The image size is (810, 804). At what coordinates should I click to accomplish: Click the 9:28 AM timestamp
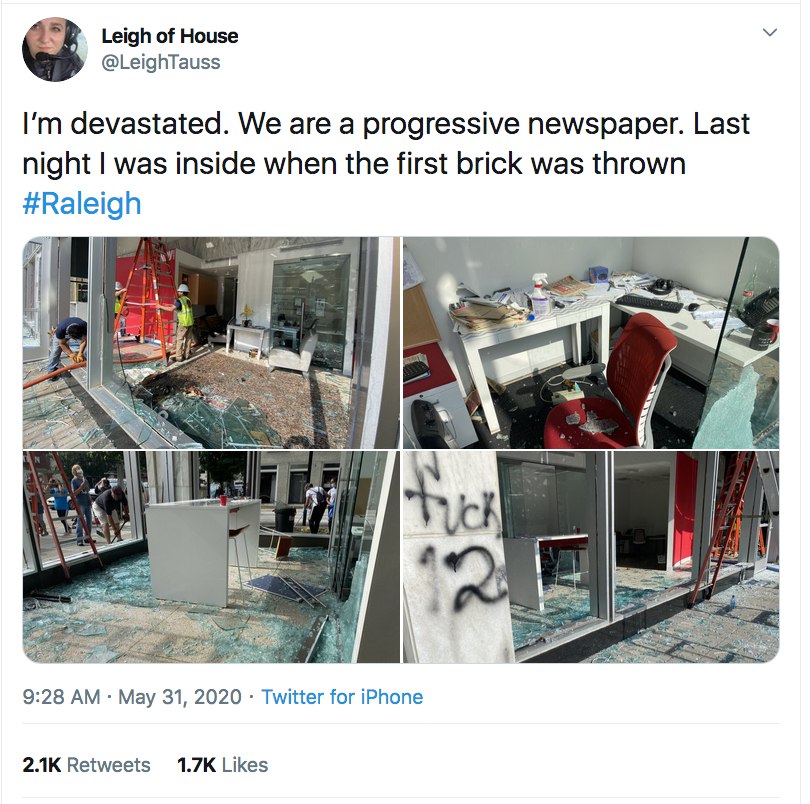pyautogui.click(x=61, y=697)
